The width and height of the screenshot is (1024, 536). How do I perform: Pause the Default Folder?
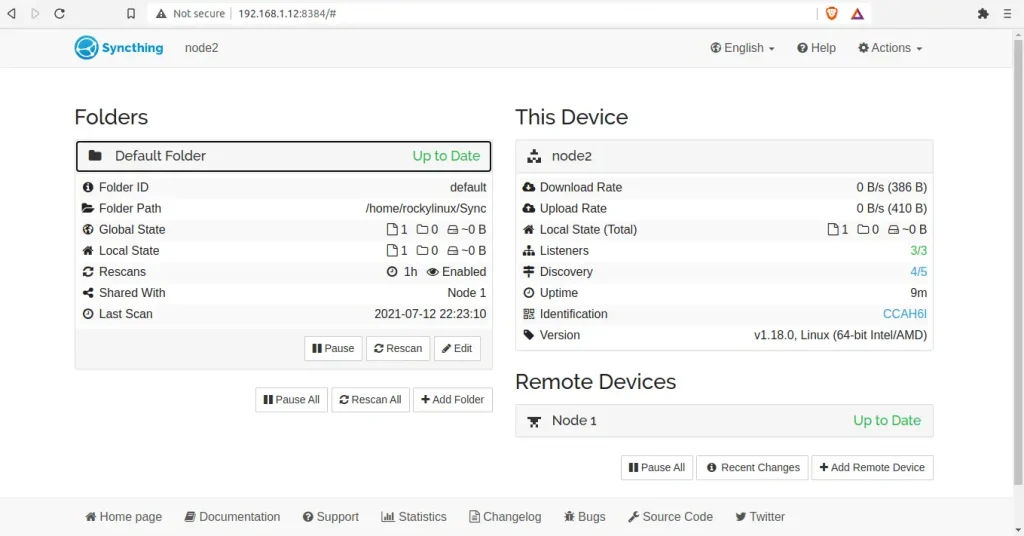(x=333, y=348)
